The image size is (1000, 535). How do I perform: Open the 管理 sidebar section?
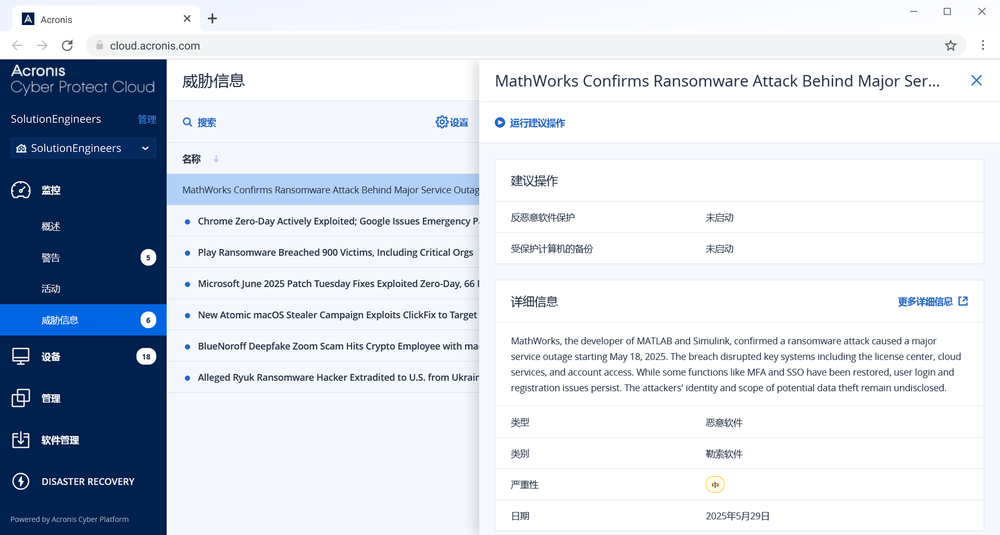[83, 398]
